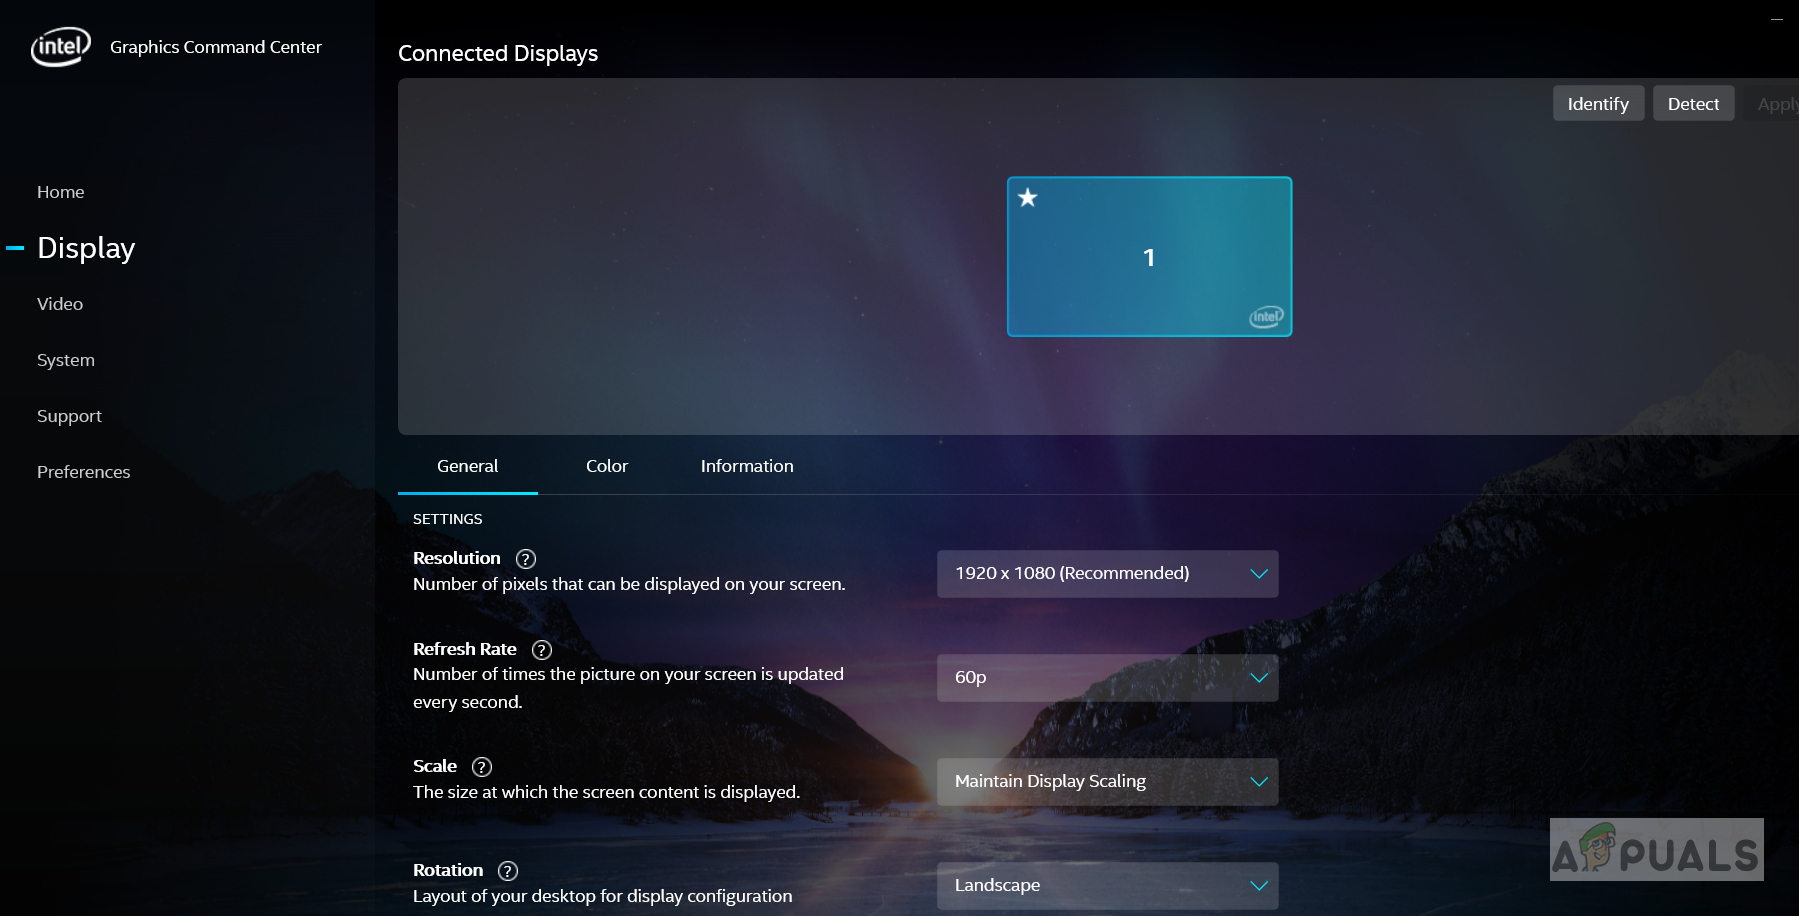Click the SETTINGS section label

pos(448,519)
